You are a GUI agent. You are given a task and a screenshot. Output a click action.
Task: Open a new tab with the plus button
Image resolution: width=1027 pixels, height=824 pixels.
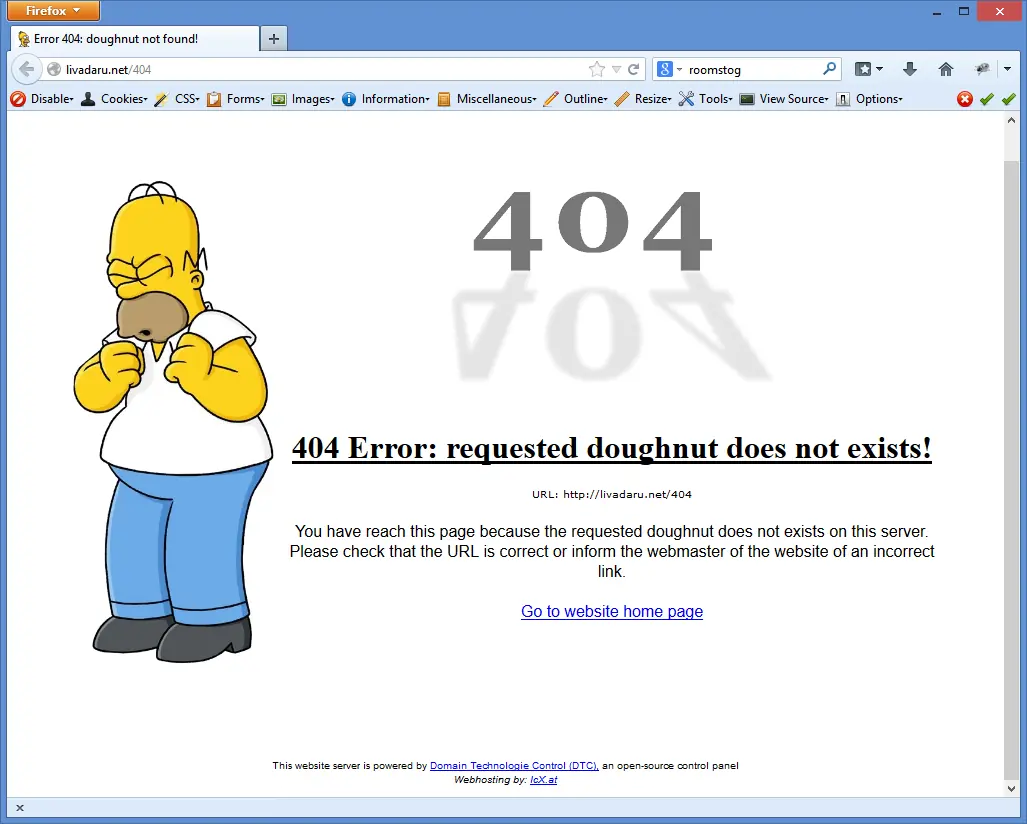[x=274, y=39]
